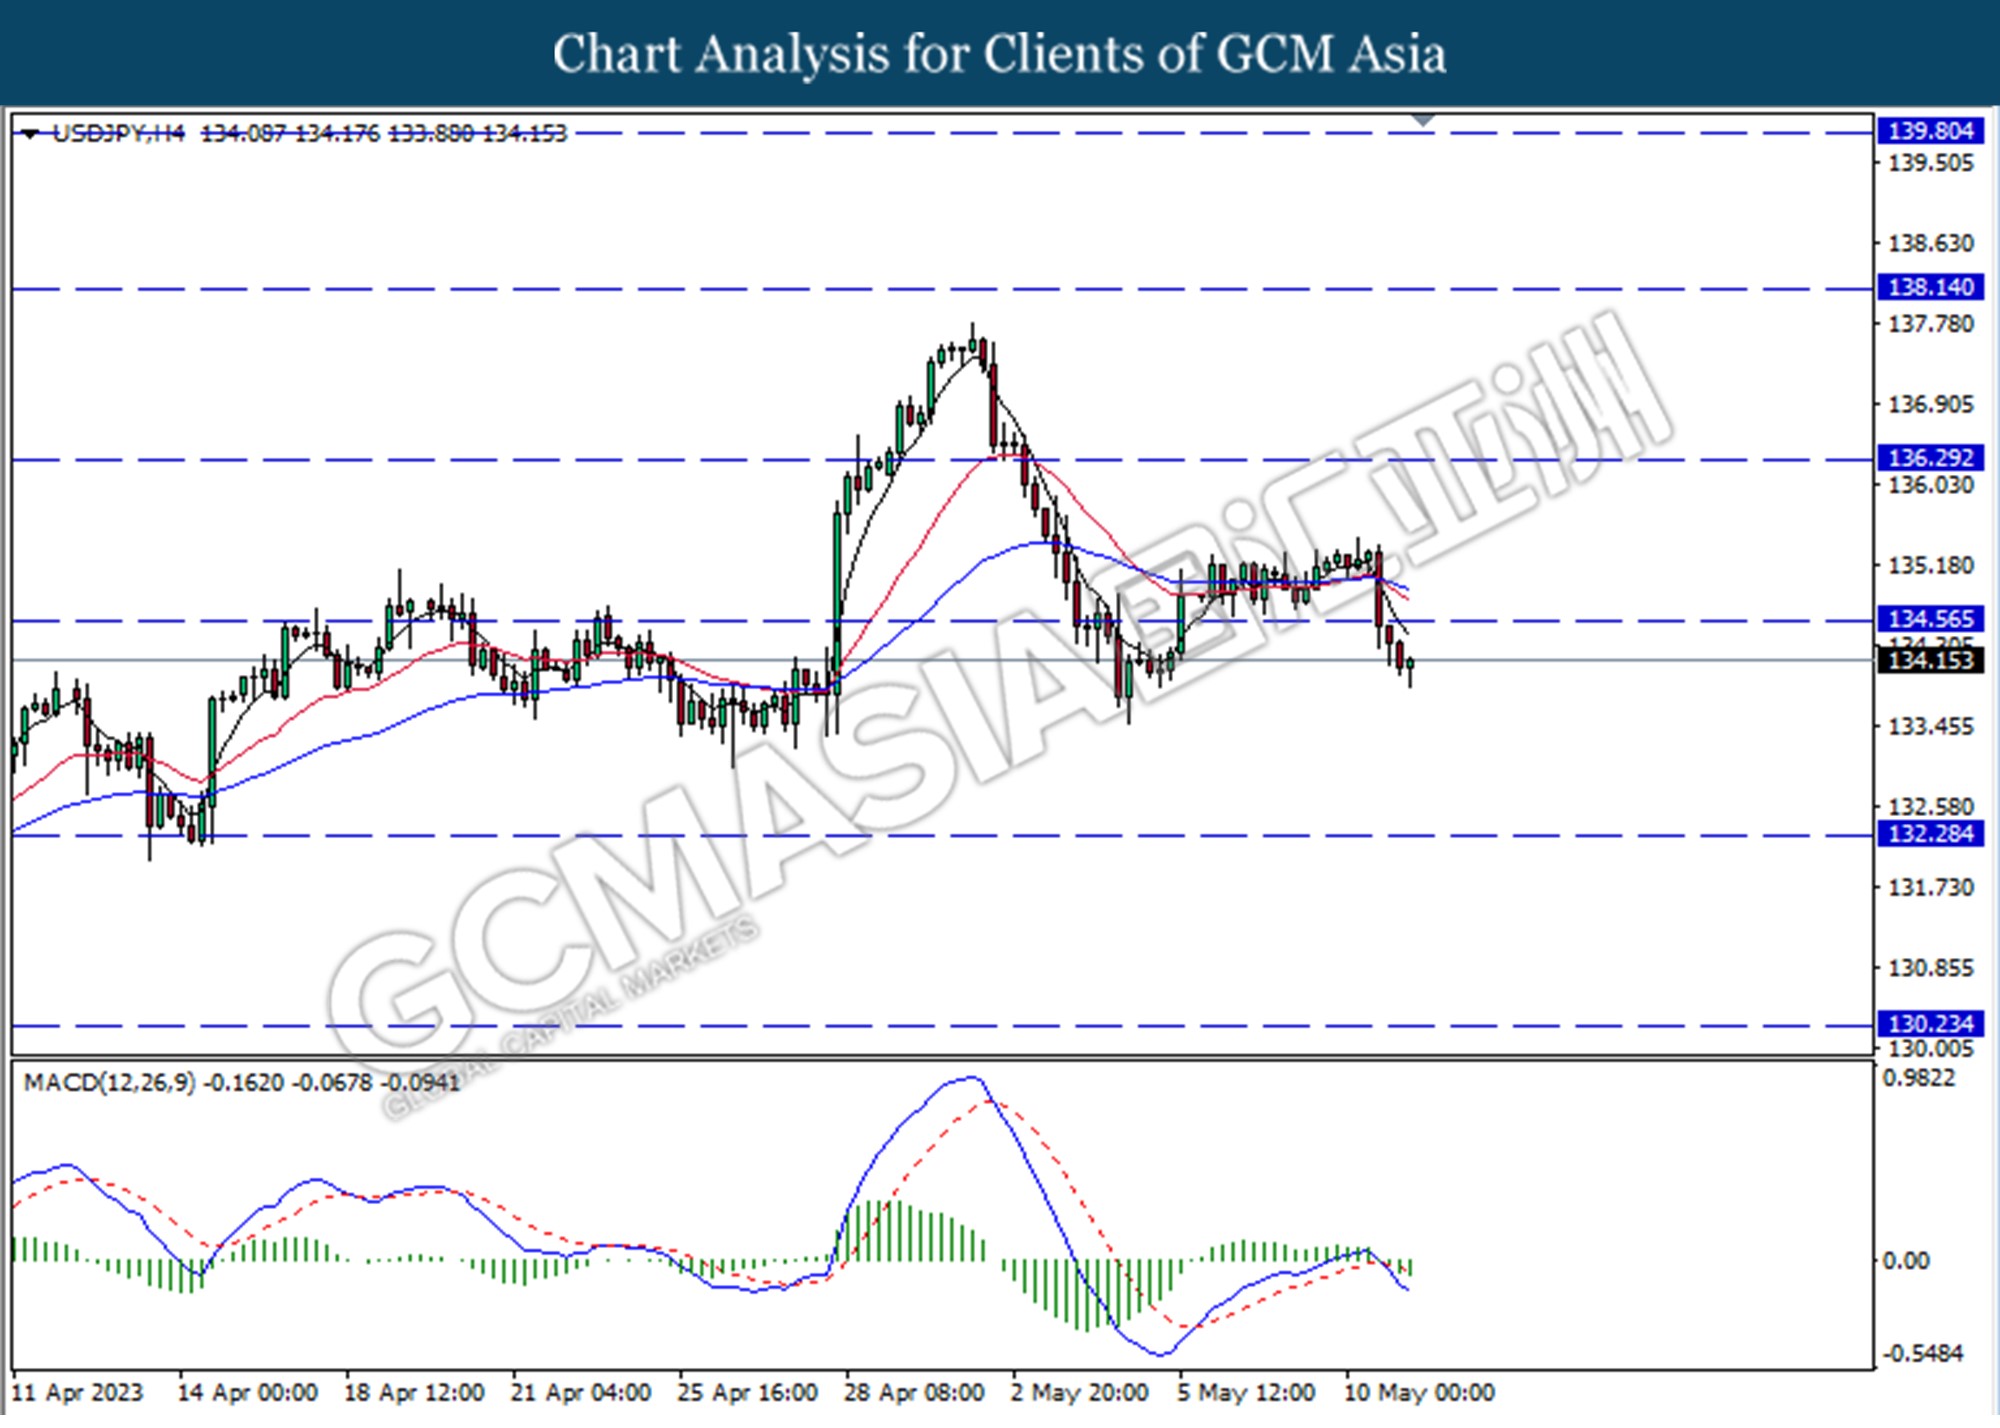Click the 136.030 price scale value
The image size is (2000, 1428).
[1930, 485]
